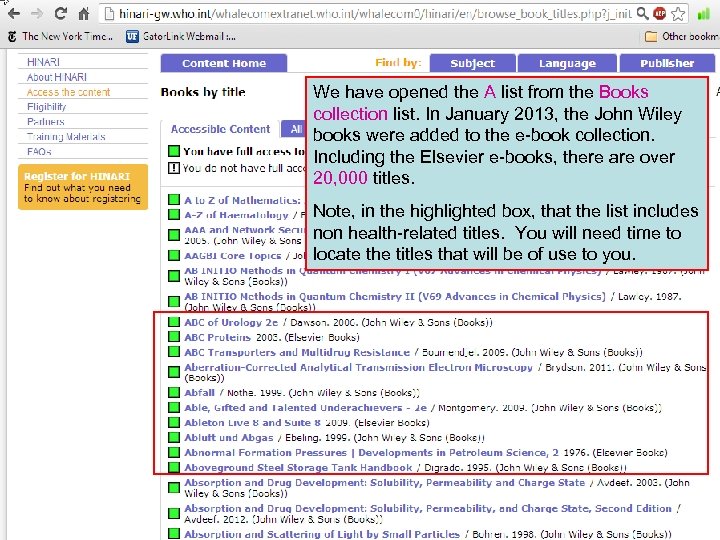Open Abluft und Abgas title

(229, 438)
